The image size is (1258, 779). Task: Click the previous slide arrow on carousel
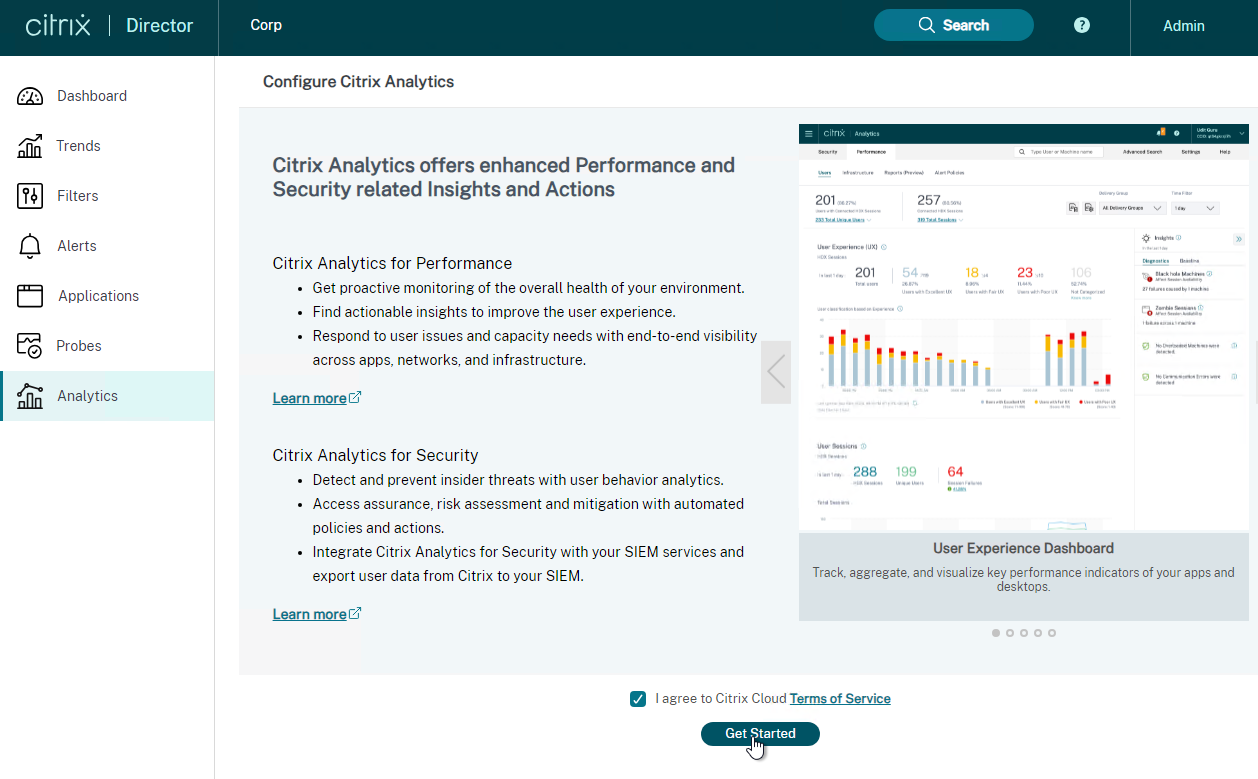[776, 372]
